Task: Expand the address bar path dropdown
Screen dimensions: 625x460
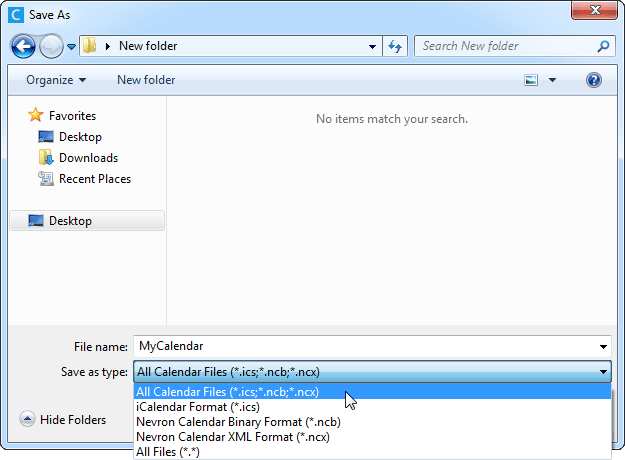Action: point(372,46)
